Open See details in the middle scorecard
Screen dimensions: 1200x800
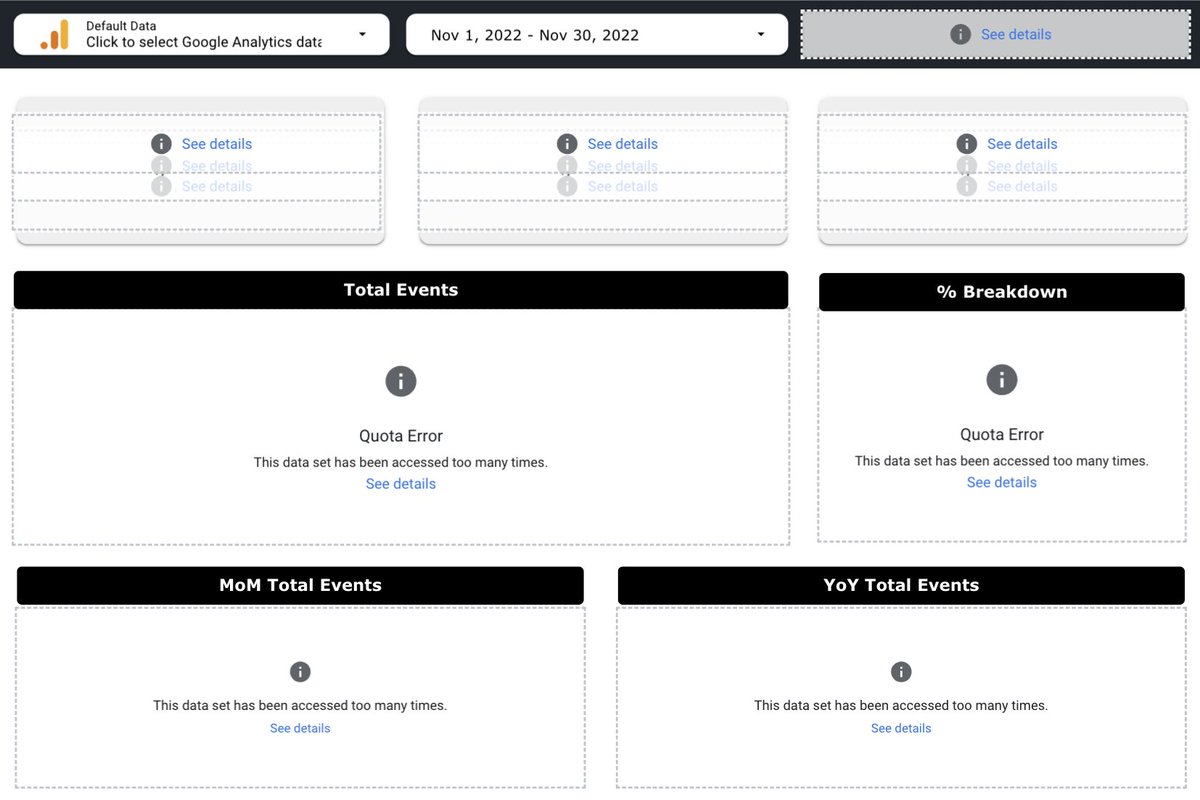coord(623,144)
